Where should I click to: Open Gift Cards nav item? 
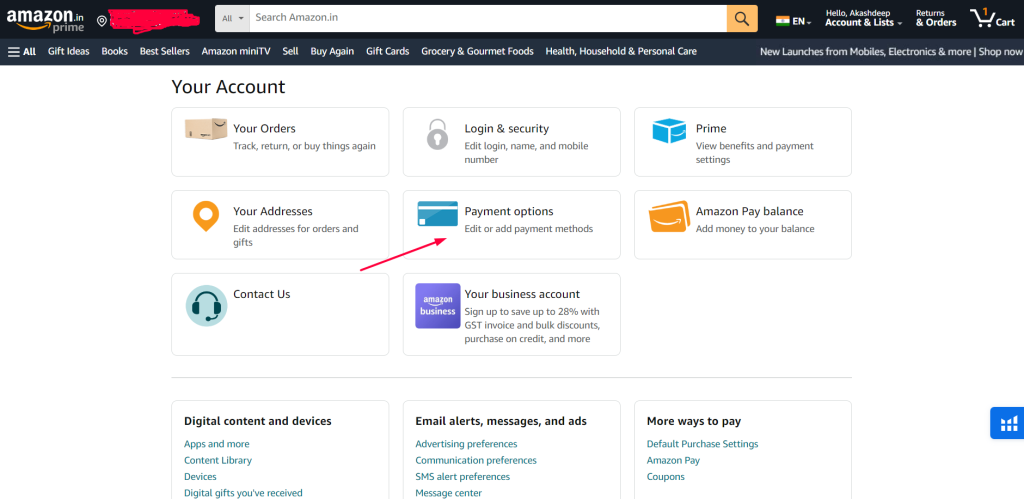388,51
